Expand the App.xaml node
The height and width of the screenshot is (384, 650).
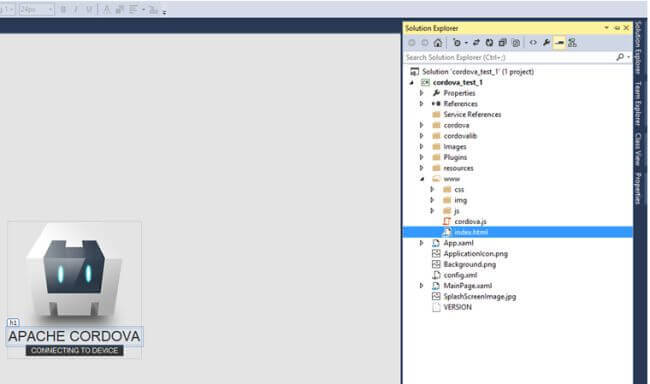pos(422,243)
